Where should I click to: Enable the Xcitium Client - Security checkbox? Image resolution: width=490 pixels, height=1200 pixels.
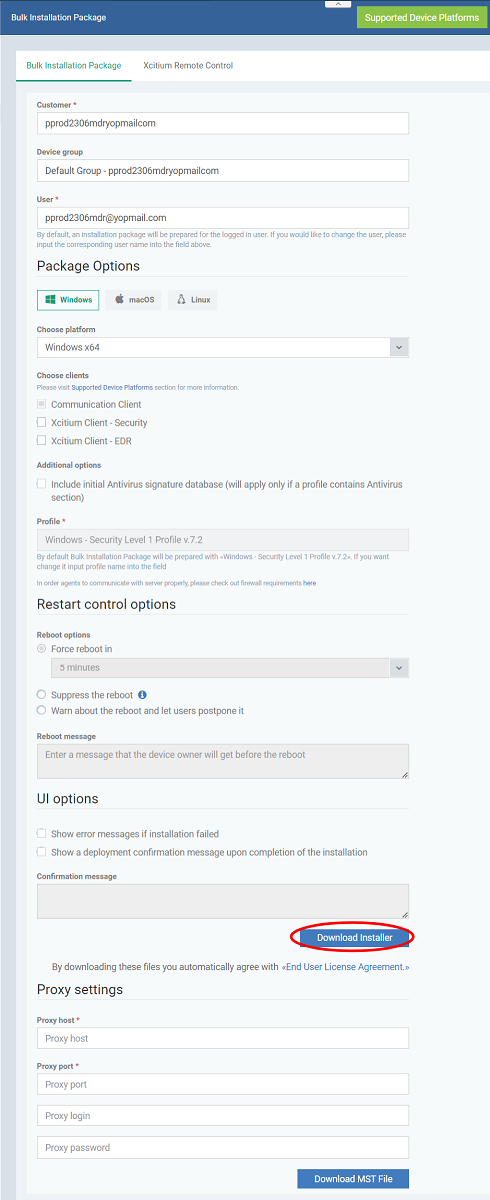point(41,422)
